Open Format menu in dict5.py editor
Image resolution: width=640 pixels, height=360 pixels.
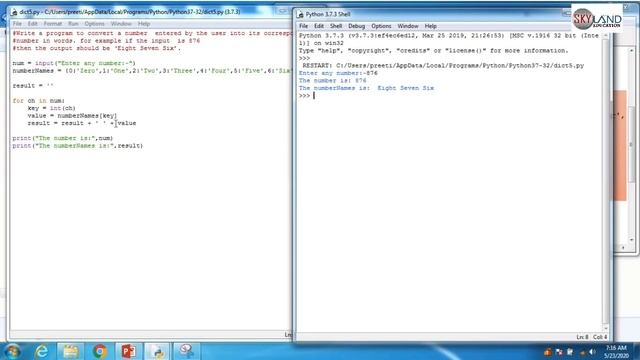click(x=53, y=24)
